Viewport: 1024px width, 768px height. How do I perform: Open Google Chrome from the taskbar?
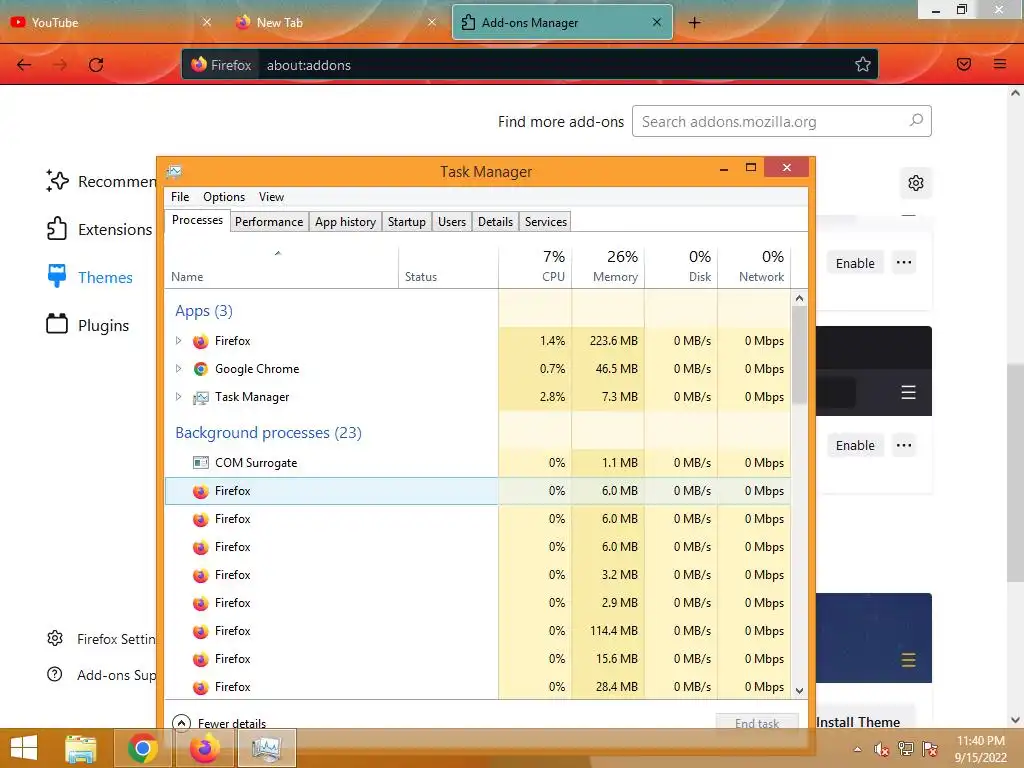point(142,748)
